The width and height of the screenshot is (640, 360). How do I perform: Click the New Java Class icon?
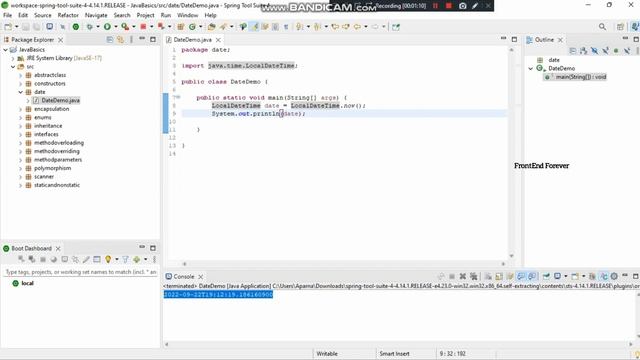[192, 27]
